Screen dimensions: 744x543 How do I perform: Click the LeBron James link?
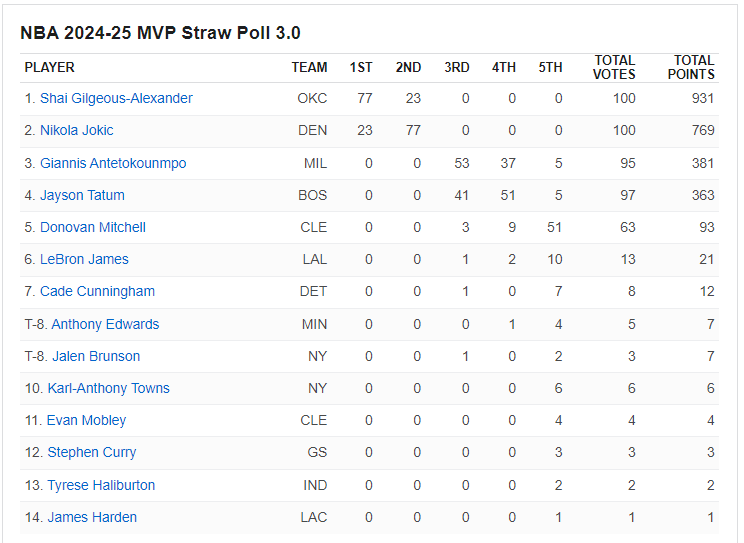(84, 259)
